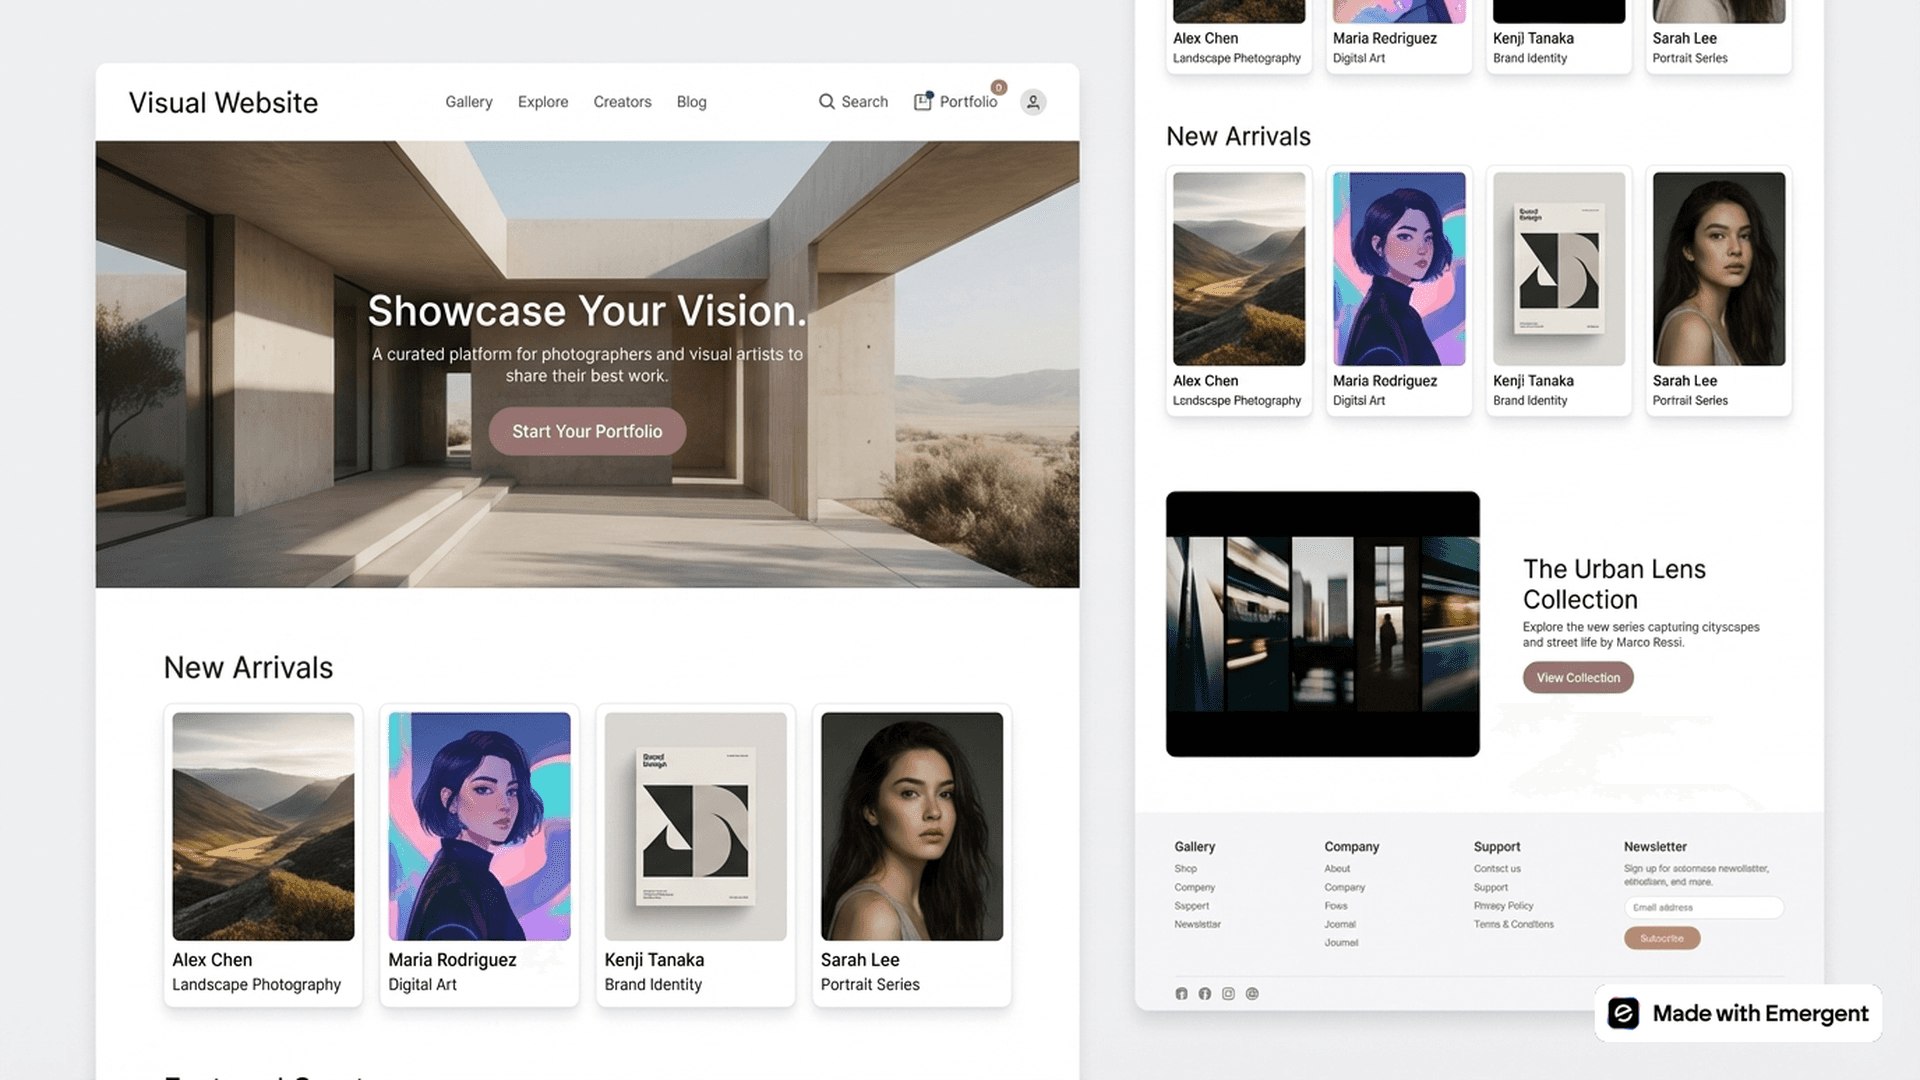Open the Privacy Policy footer link
Image resolution: width=1920 pixels, height=1080 pixels.
pos(1503,906)
